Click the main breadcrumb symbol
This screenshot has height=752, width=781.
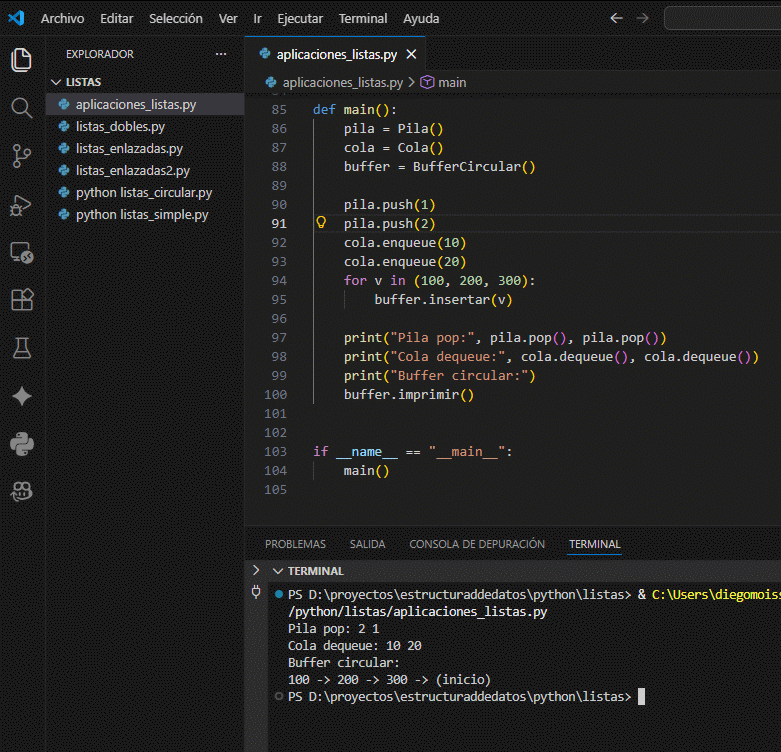(451, 83)
